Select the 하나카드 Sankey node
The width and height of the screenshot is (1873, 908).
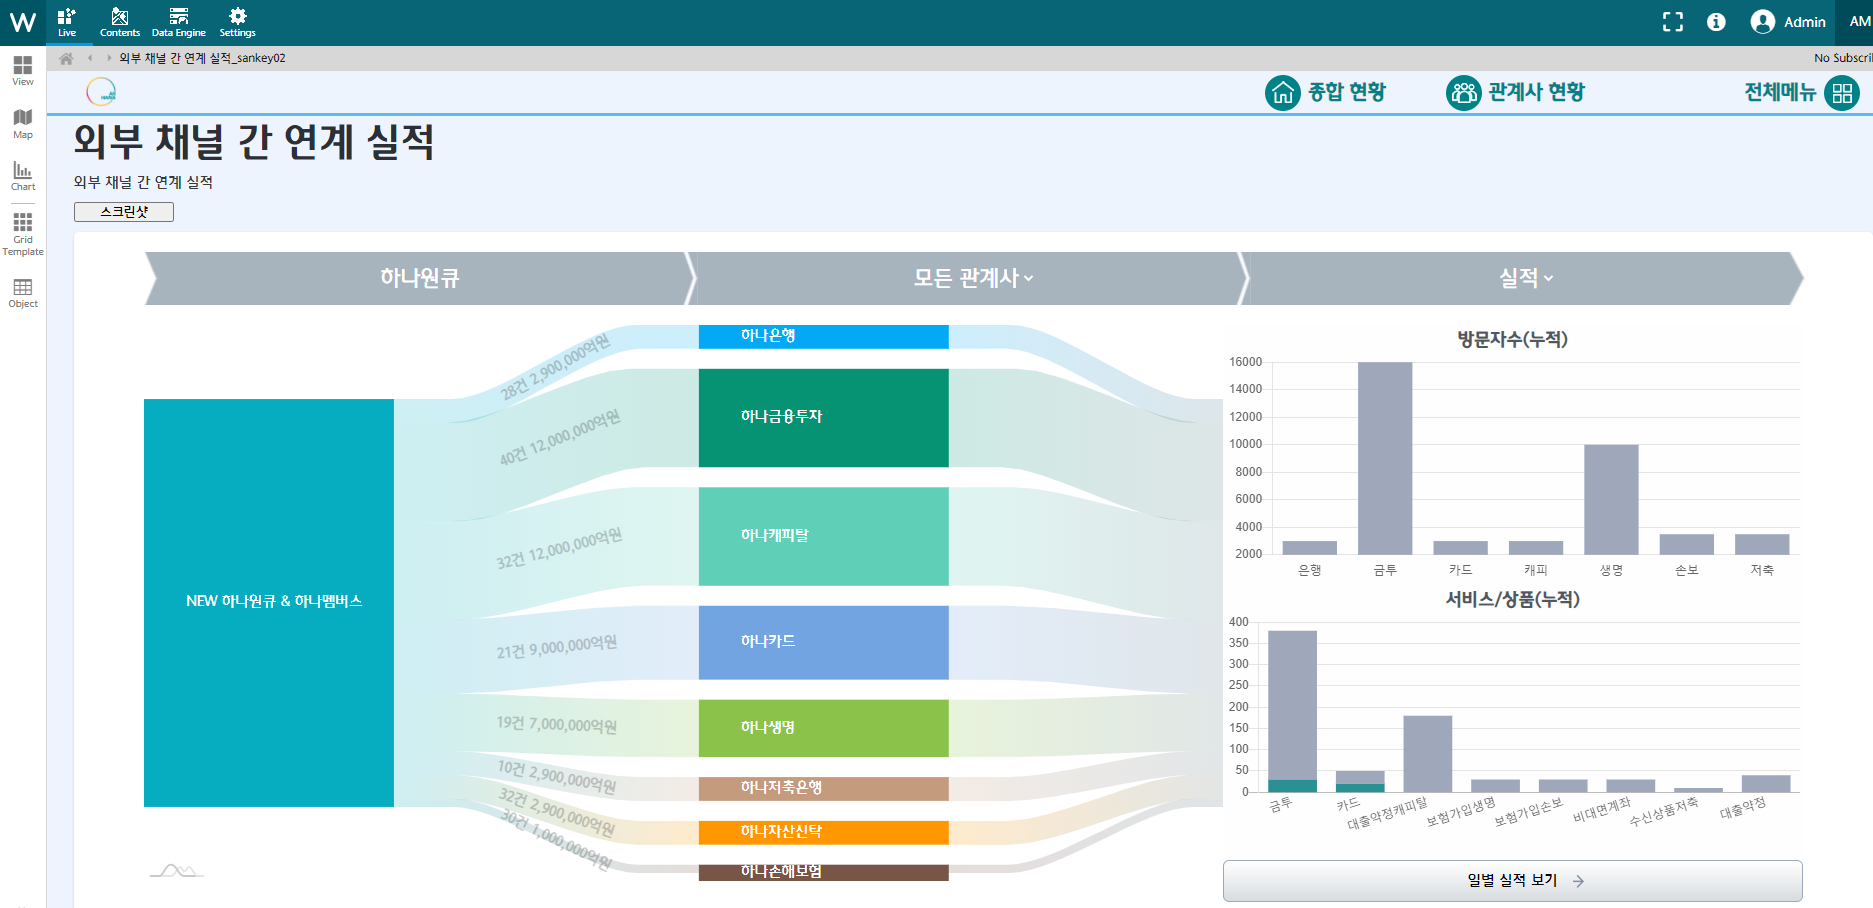824,643
